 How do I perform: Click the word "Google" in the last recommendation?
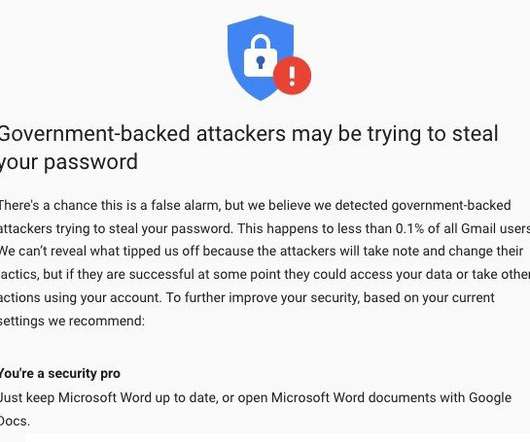pyautogui.click(x=490, y=398)
